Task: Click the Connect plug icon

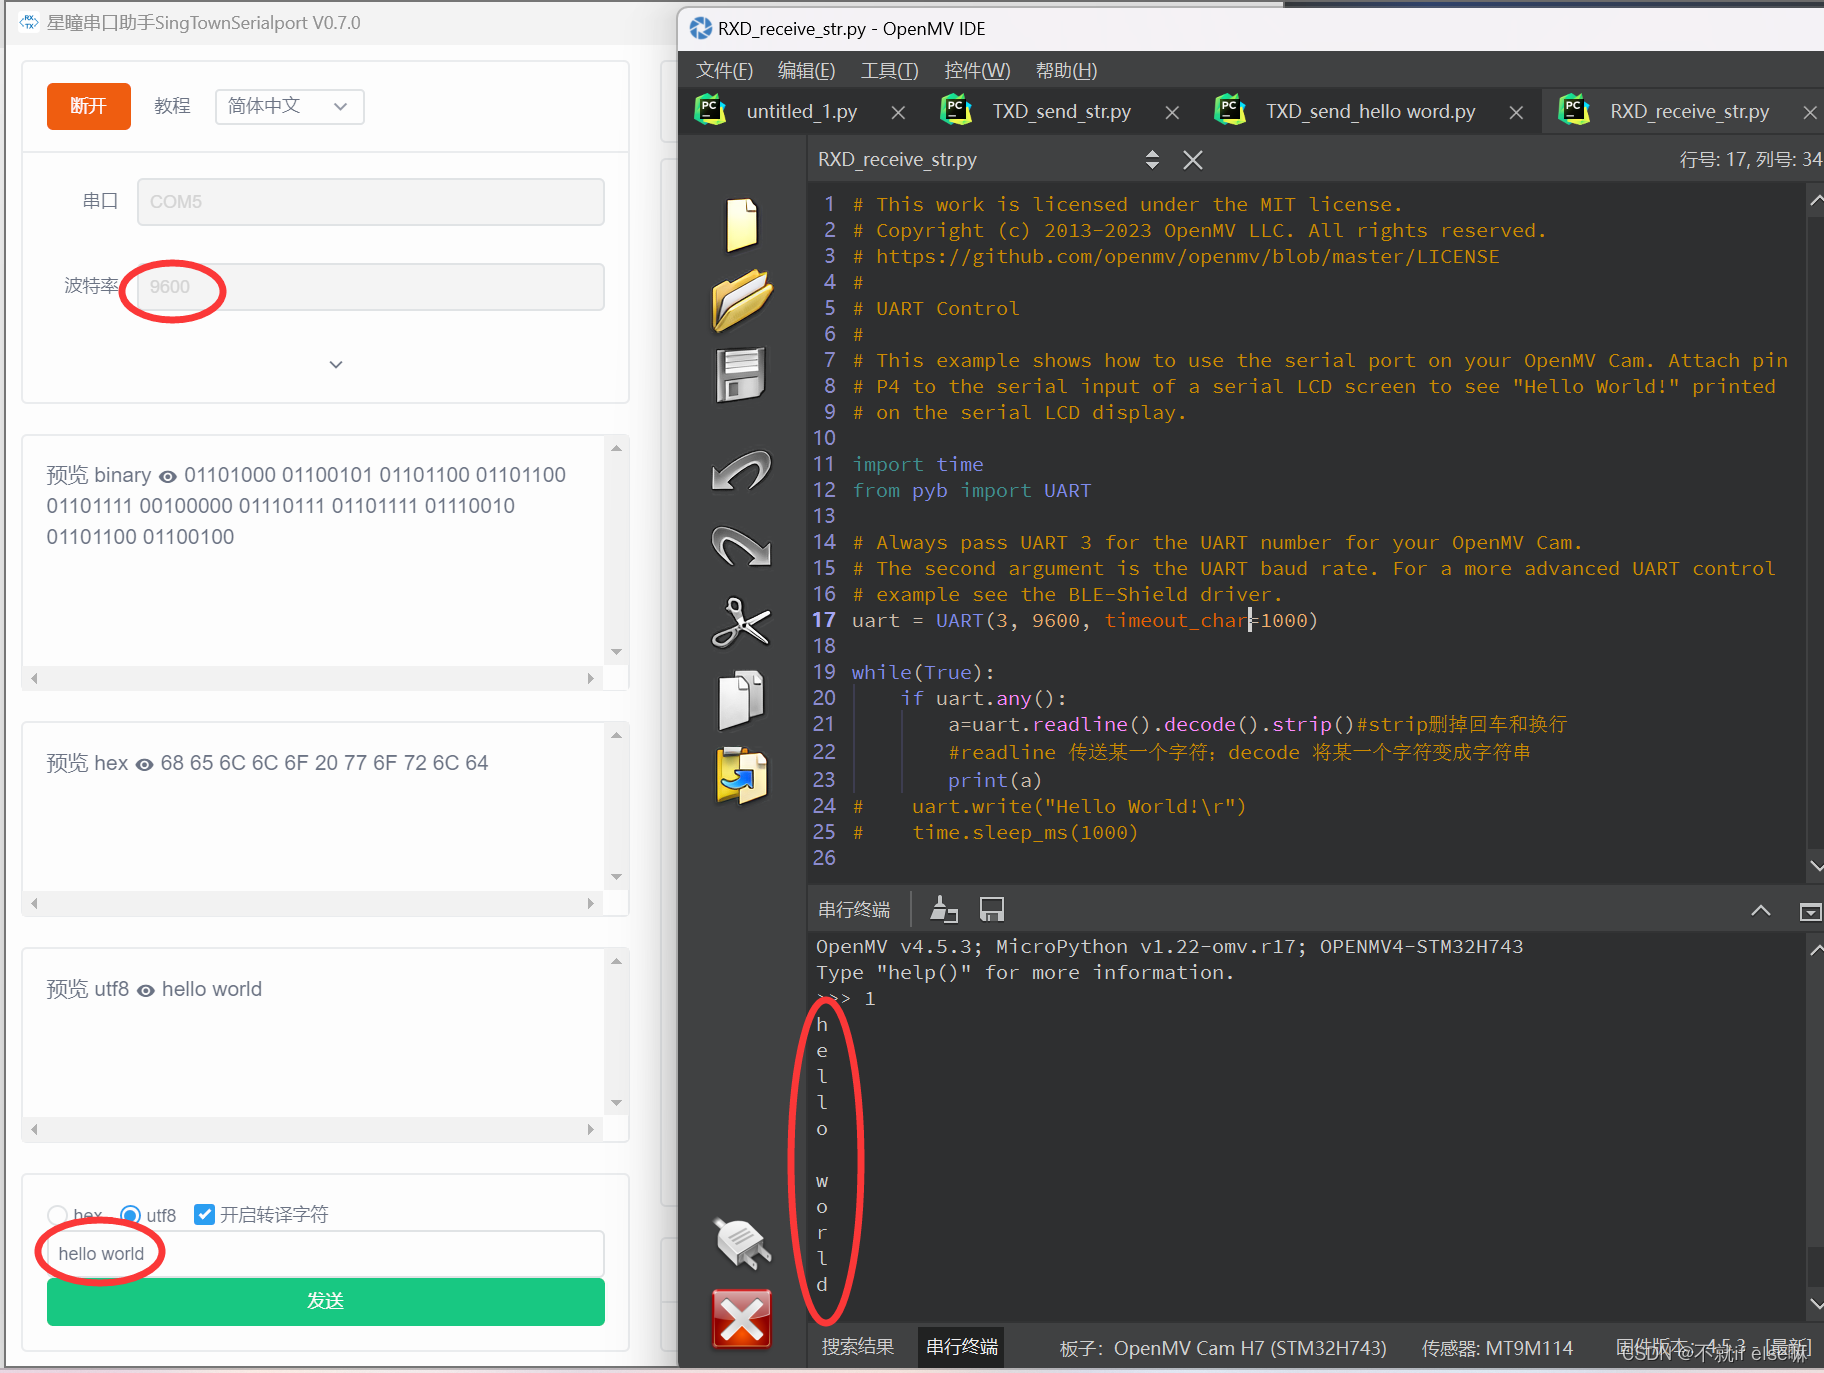Action: click(x=741, y=1243)
